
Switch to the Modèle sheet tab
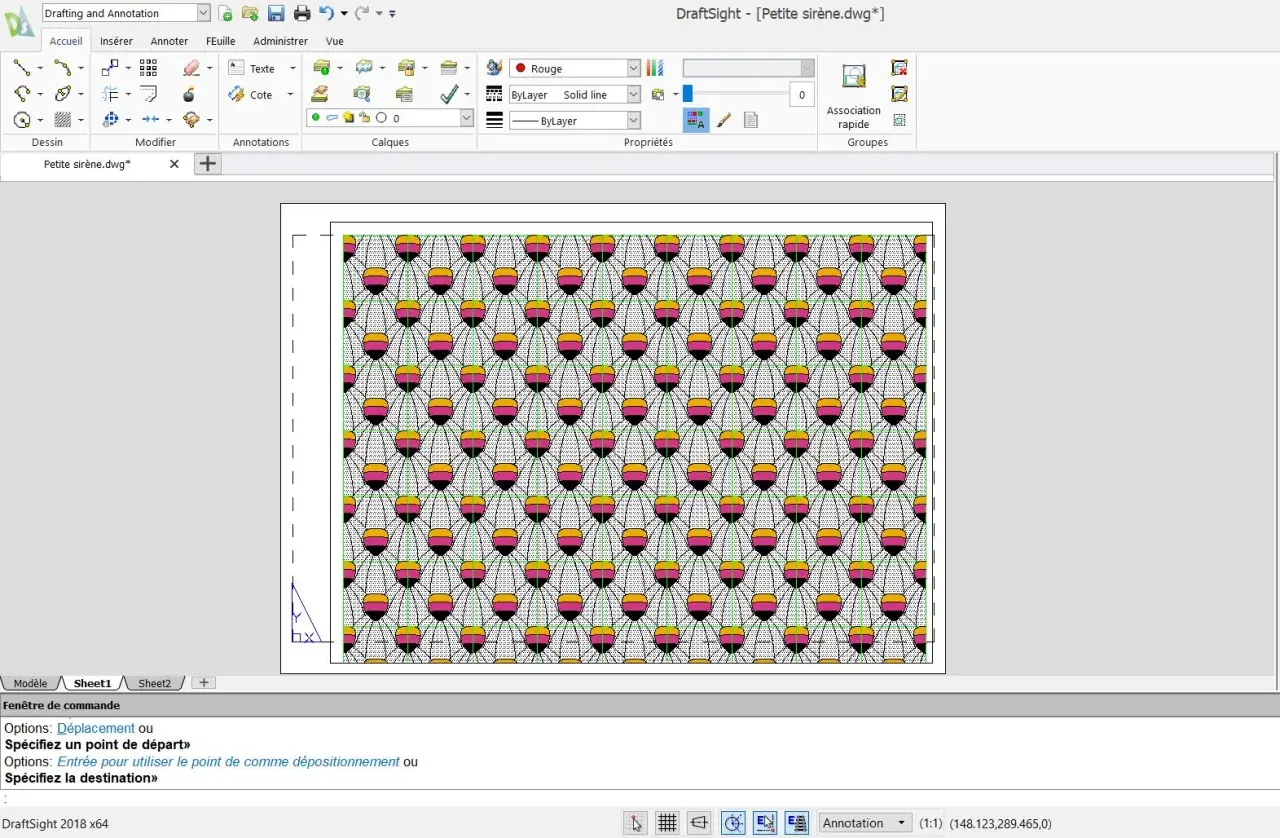[30, 683]
